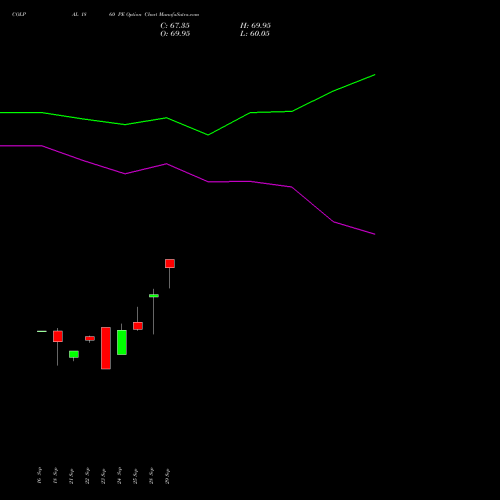Select the green candle above 24 Sep

click(x=122, y=342)
